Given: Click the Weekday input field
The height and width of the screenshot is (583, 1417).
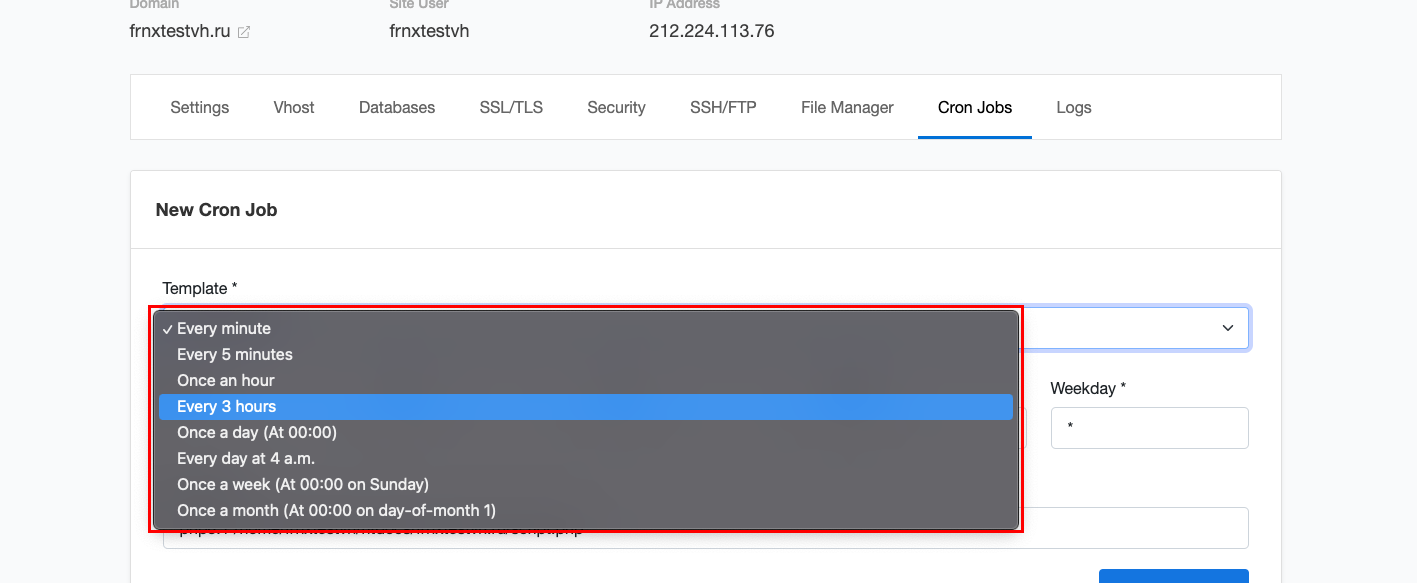Looking at the screenshot, I should [x=1149, y=427].
